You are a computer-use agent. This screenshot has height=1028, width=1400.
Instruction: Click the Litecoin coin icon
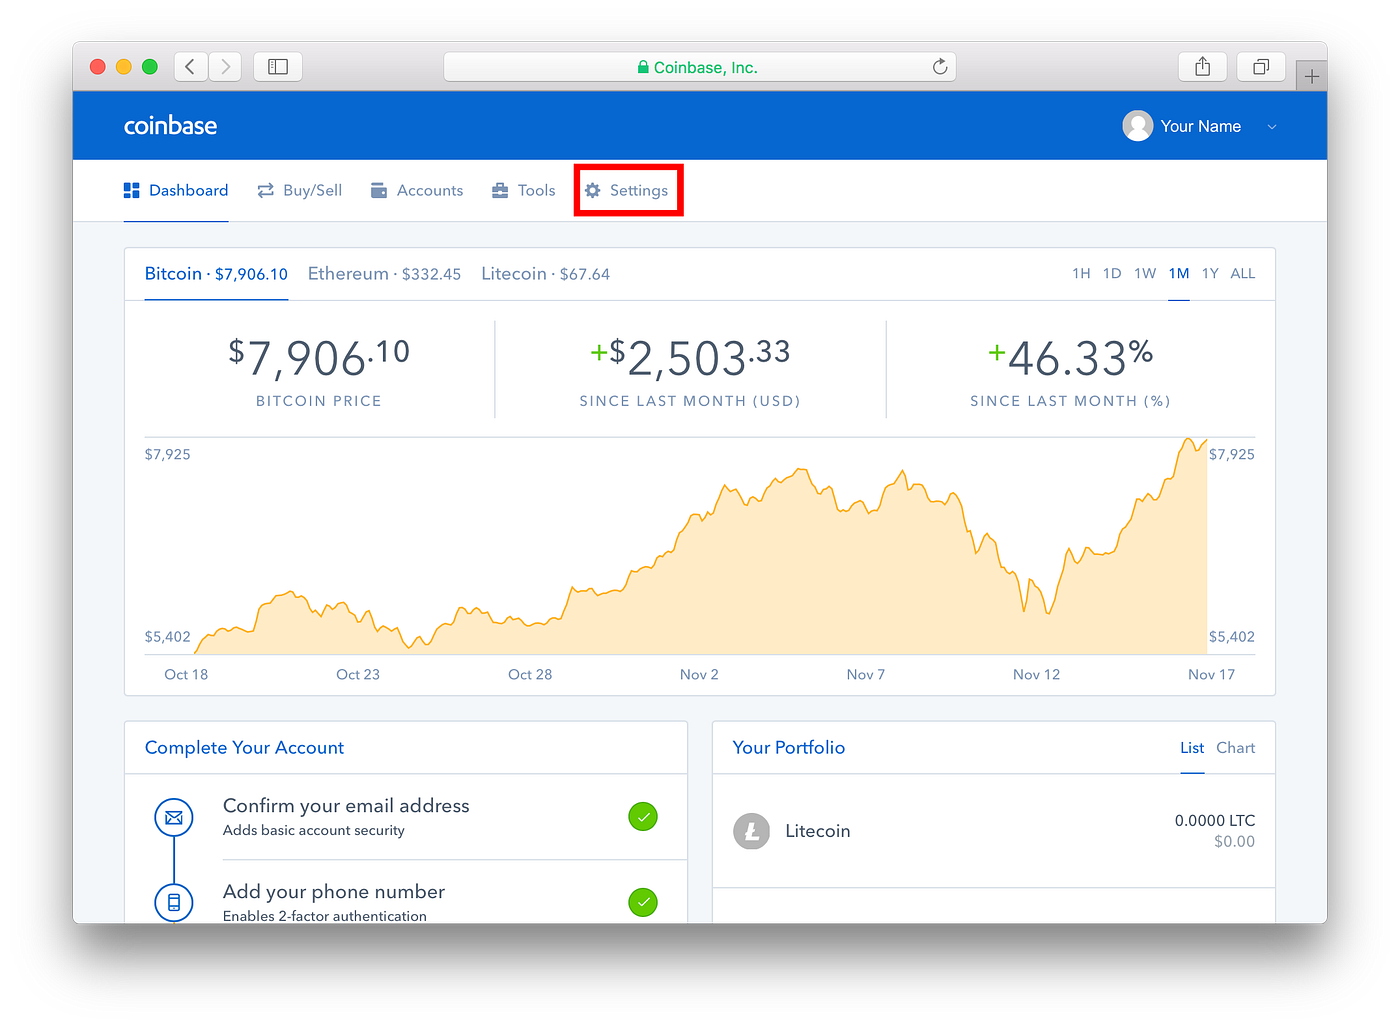752,831
